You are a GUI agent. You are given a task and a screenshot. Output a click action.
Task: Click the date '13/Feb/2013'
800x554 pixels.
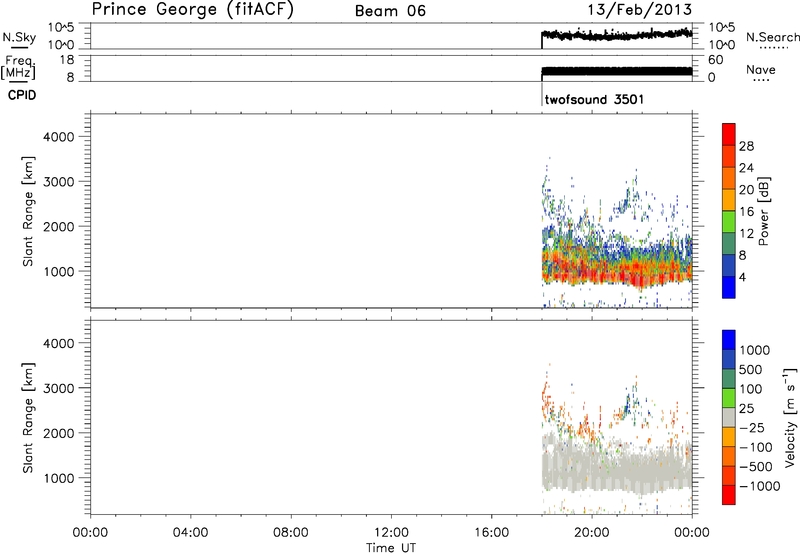coord(640,9)
